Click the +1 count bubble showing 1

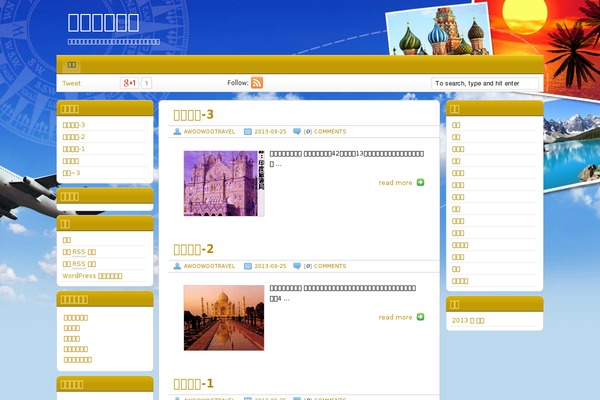click(147, 83)
